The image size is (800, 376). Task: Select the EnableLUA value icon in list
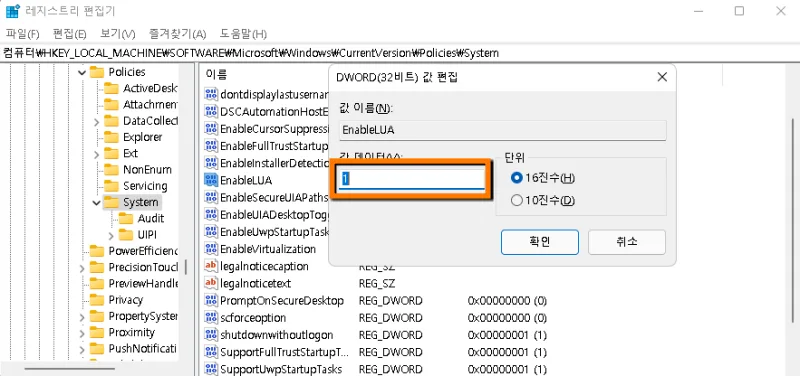(211, 180)
